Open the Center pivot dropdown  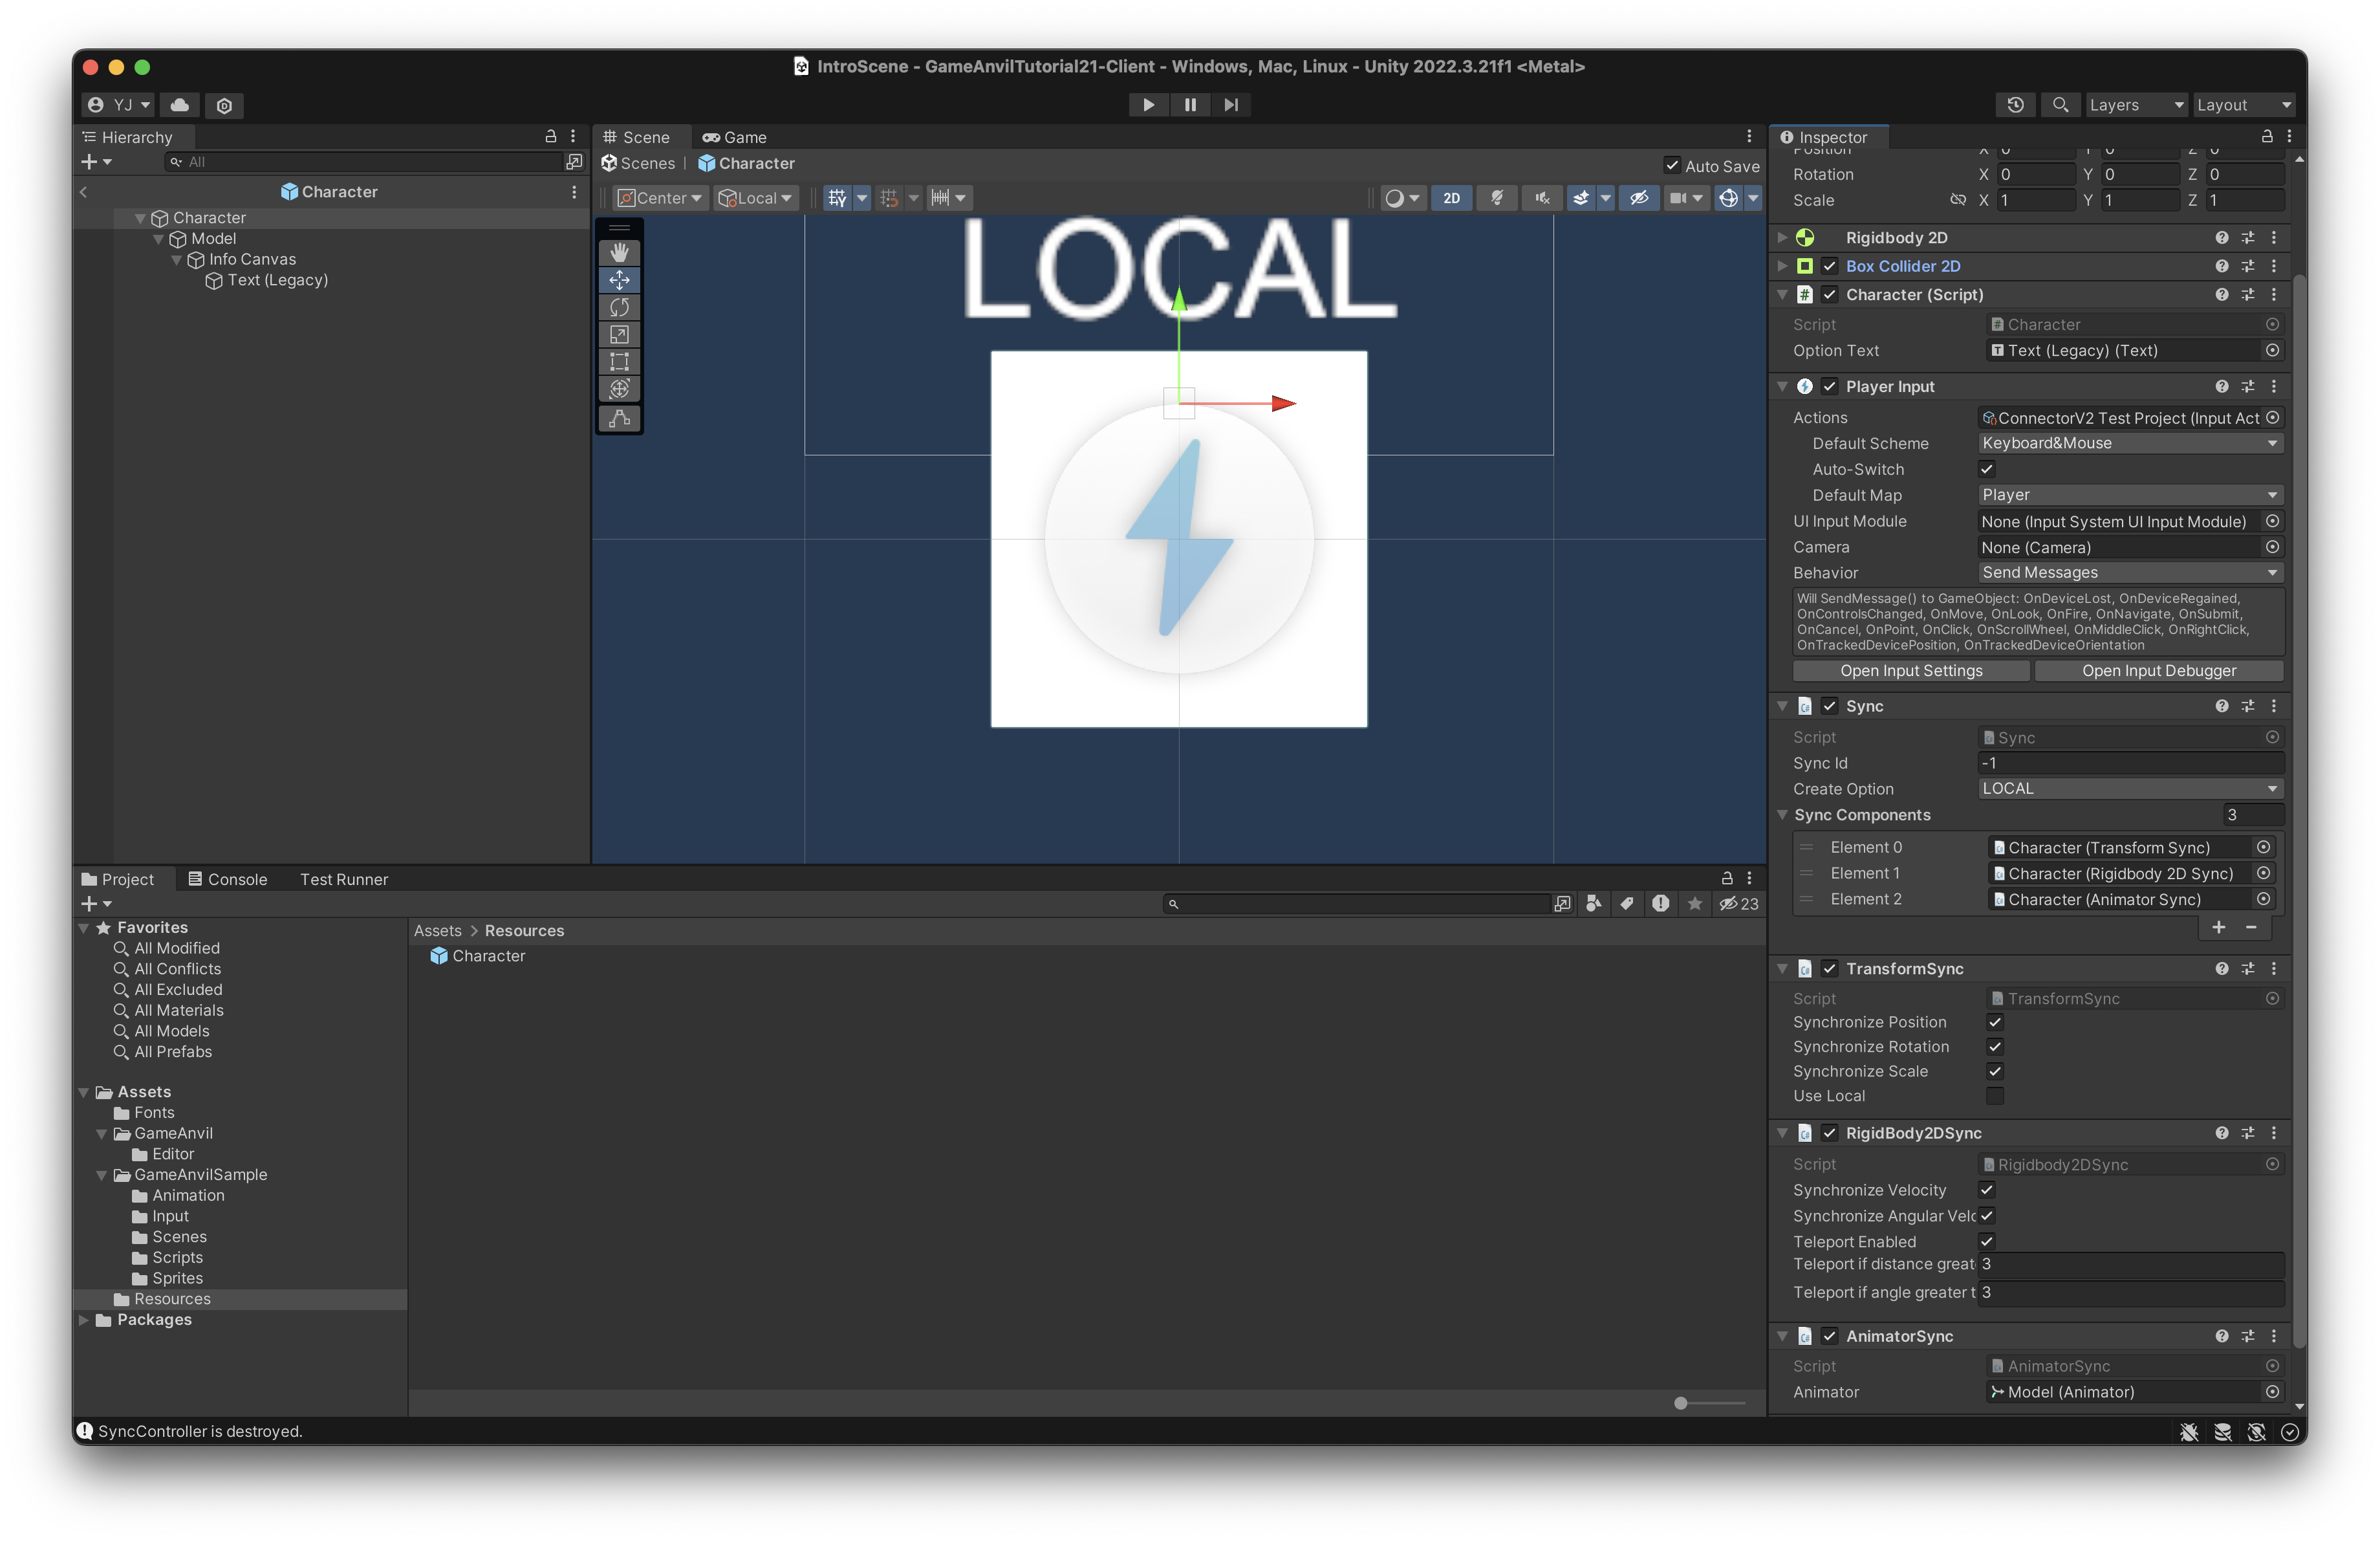[660, 198]
